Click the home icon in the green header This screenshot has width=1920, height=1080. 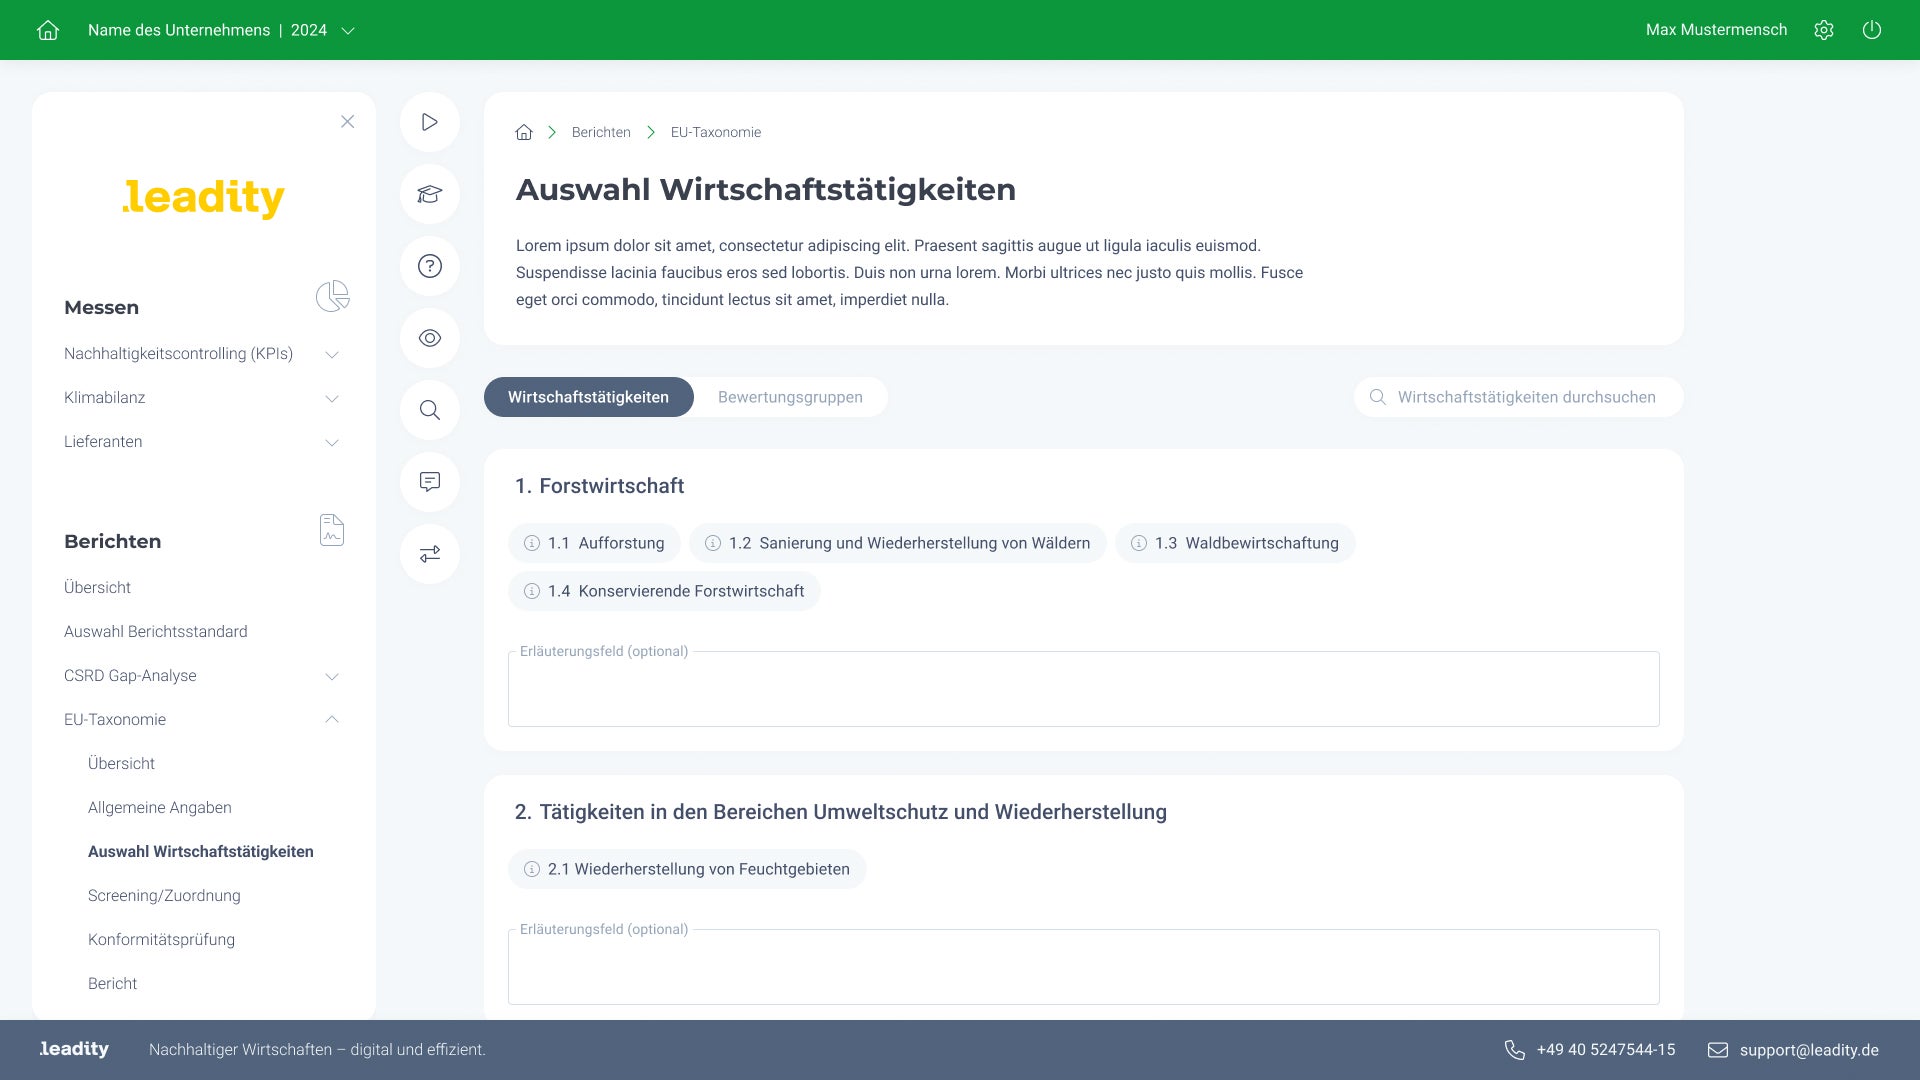(x=48, y=30)
